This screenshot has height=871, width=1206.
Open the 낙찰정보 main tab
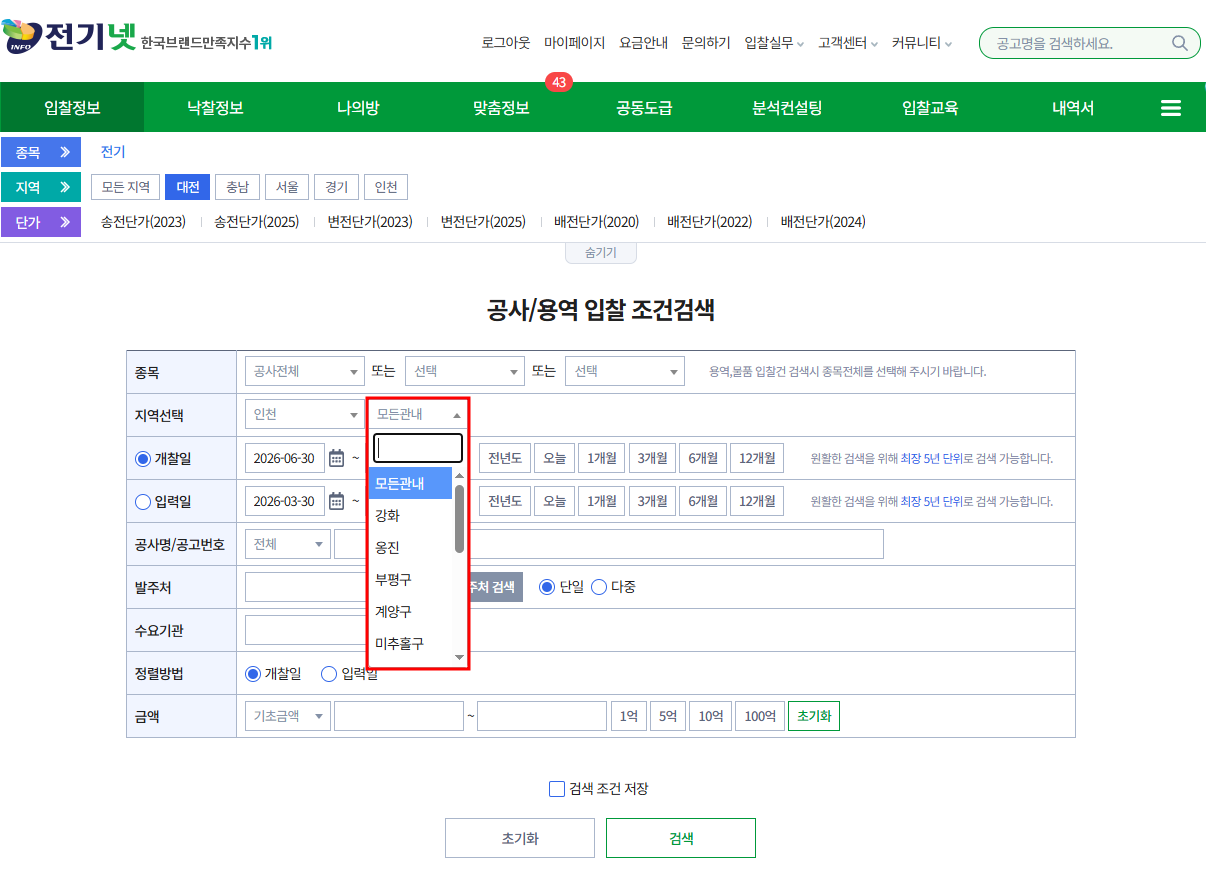(x=215, y=108)
